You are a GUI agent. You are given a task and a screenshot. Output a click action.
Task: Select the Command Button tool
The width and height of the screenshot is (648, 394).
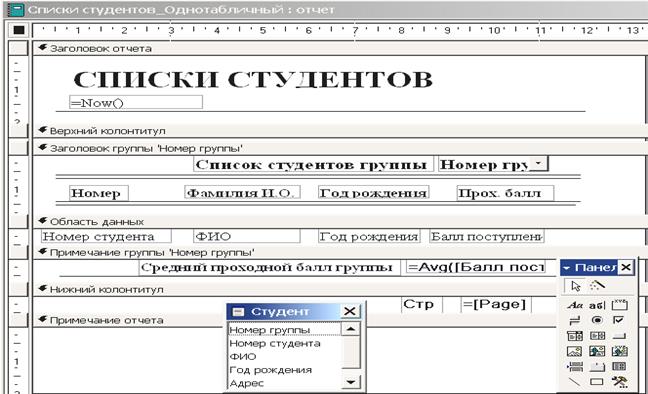(619, 336)
